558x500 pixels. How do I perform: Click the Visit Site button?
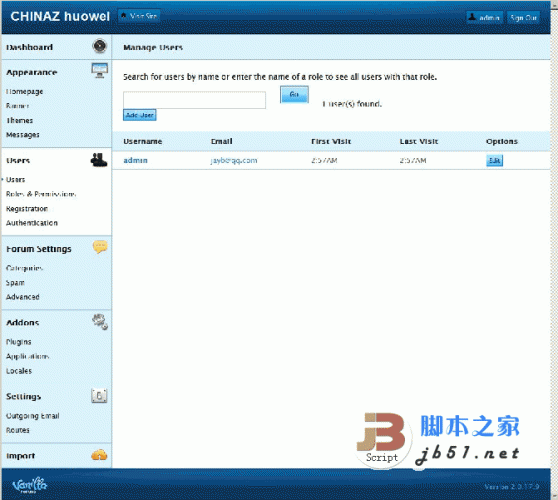139,16
